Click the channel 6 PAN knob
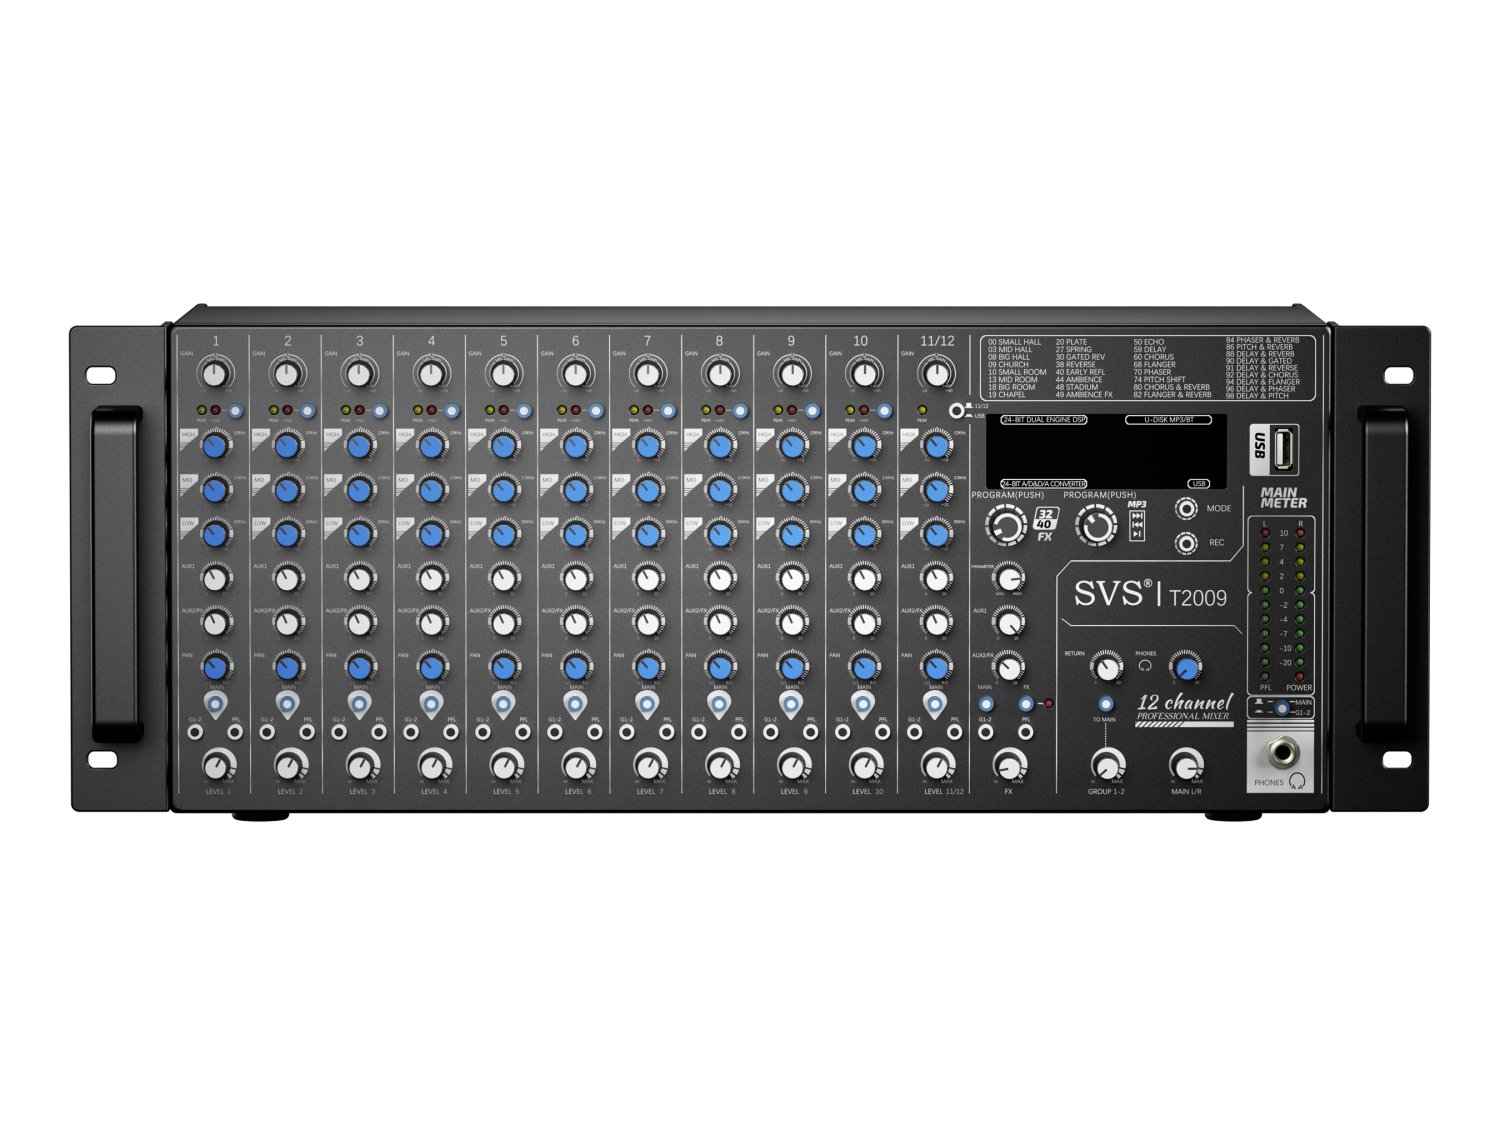This screenshot has width=1500, height=1125. coord(576,666)
